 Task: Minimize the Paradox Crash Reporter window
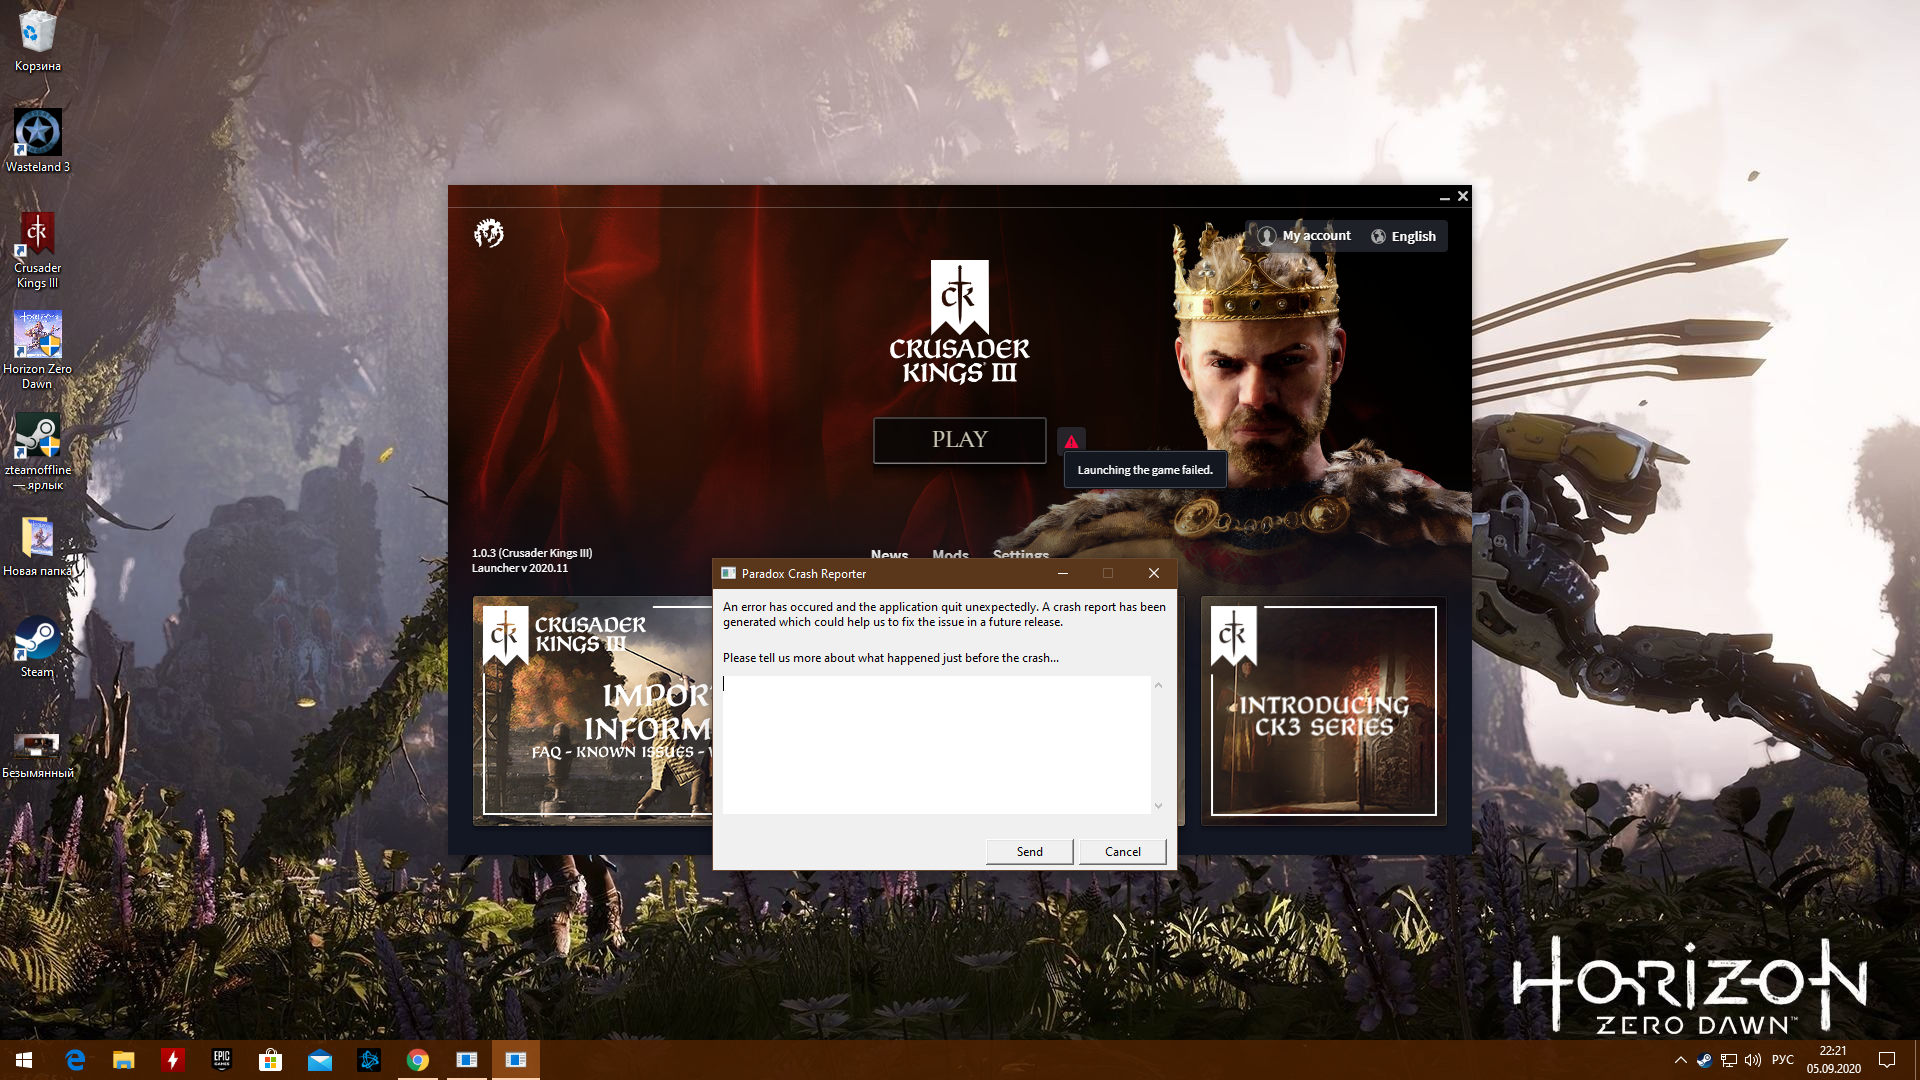tap(1062, 573)
